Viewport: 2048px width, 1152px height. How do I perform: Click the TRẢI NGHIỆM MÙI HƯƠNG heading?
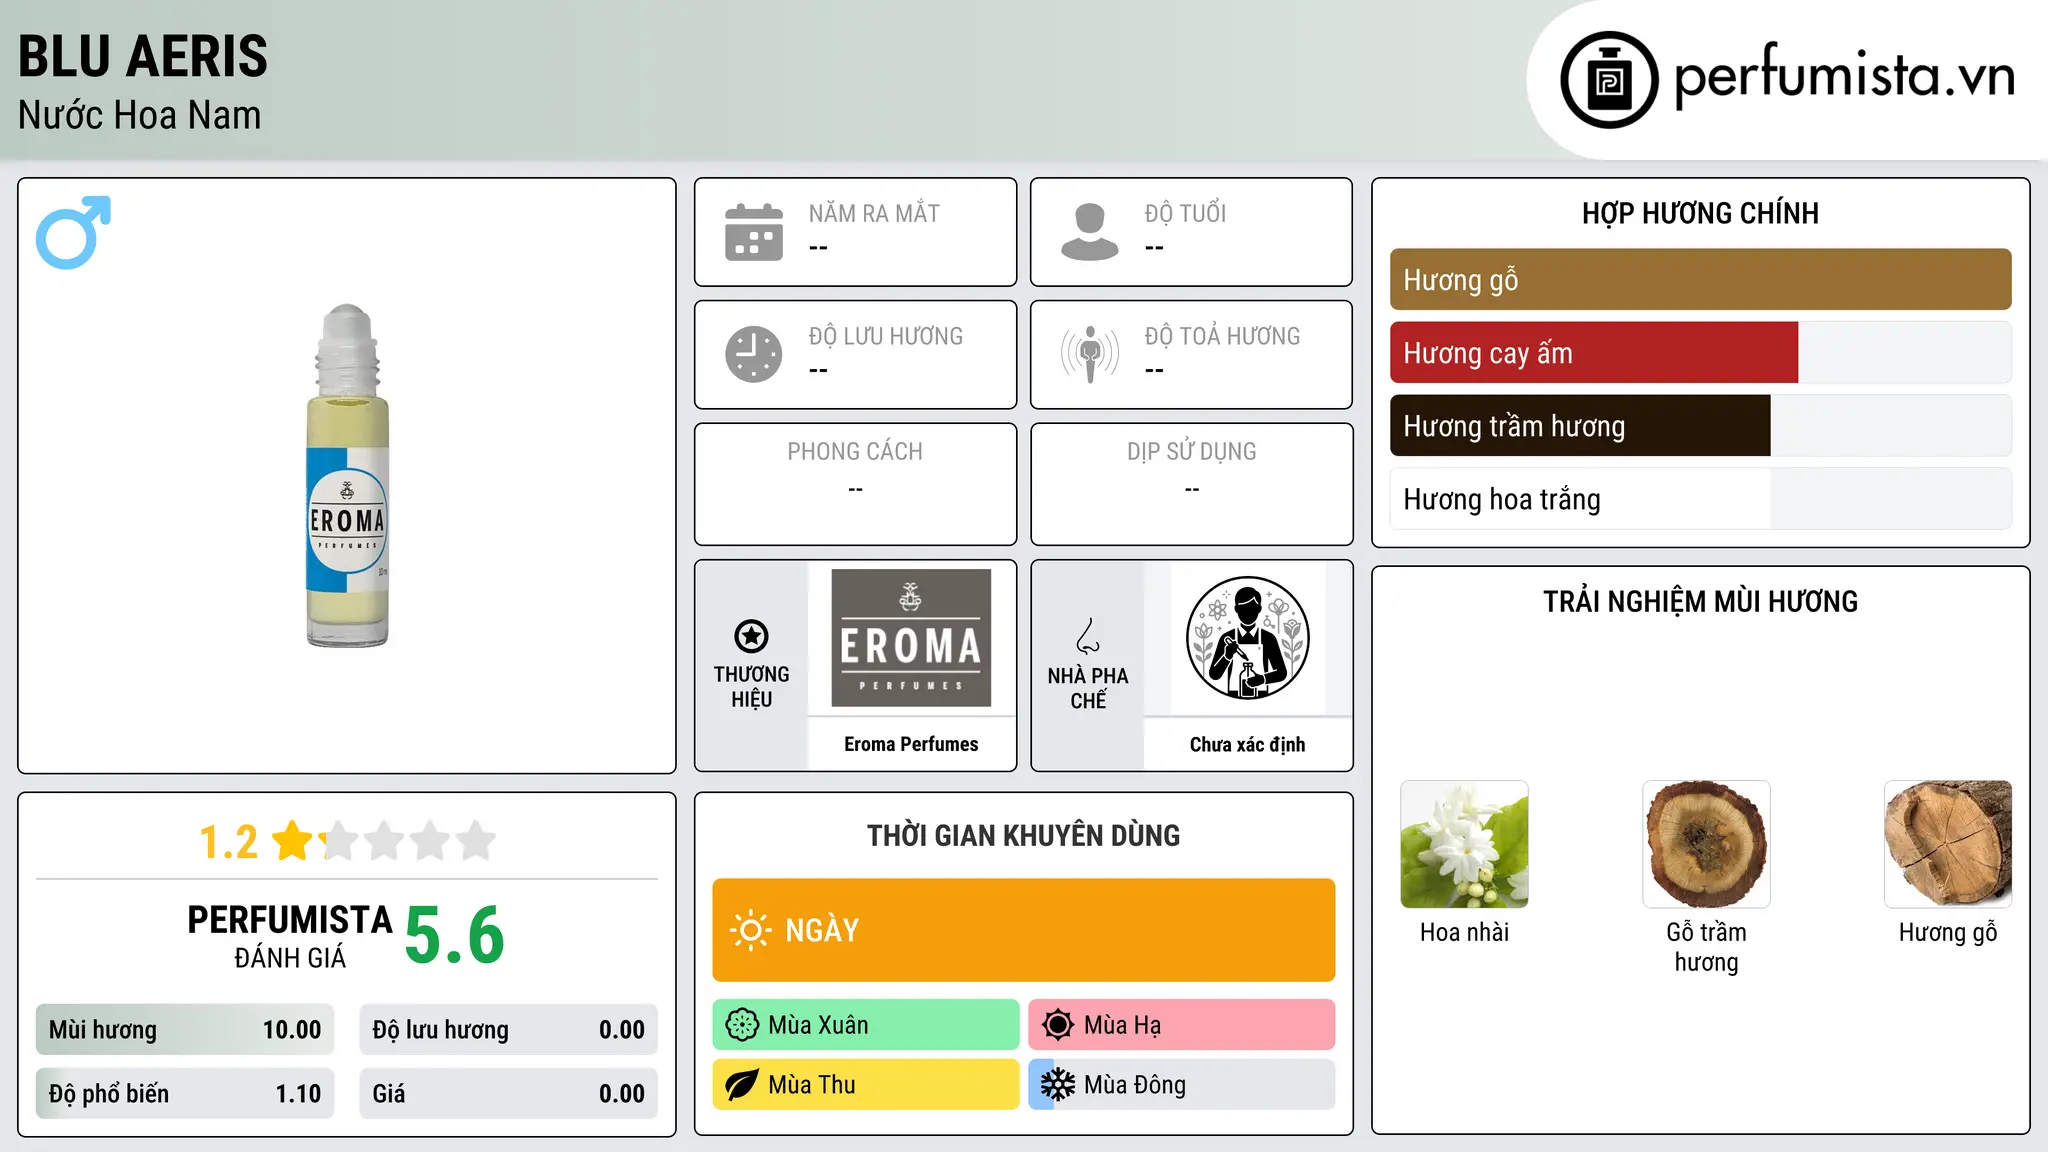click(1700, 602)
